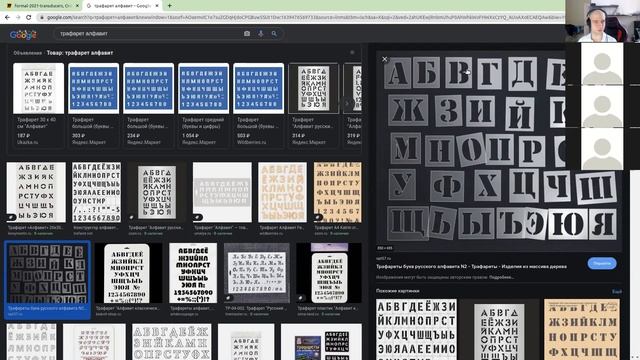This screenshot has width=640, height=360.
Task: Select the трафарет алфавит Google tab
Action: tap(122, 6)
